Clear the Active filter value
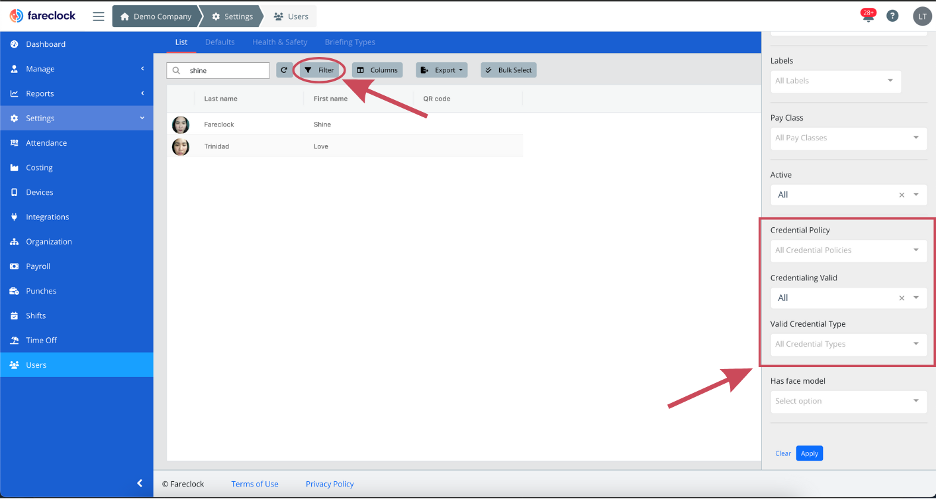Viewport: 936px width, 500px height. [x=901, y=195]
